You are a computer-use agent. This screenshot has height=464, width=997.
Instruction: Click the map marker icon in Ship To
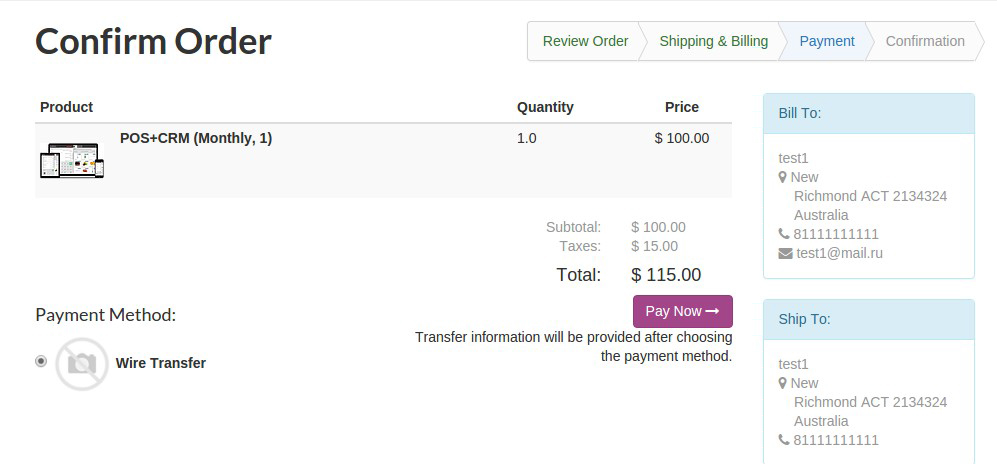click(x=783, y=384)
